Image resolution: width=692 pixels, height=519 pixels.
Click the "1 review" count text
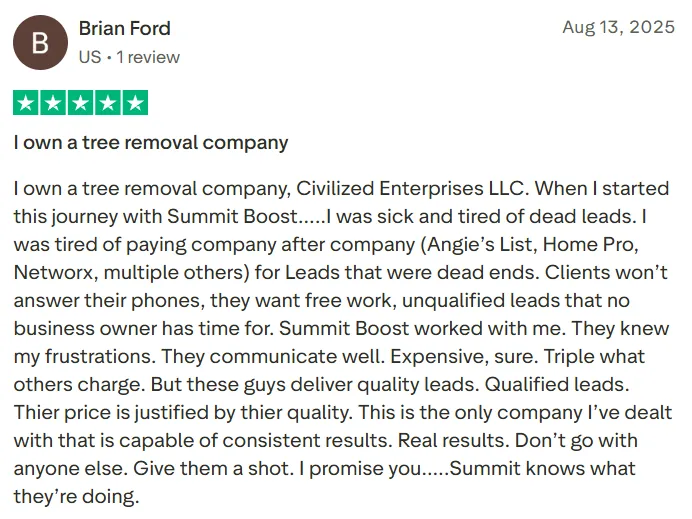pyautogui.click(x=148, y=57)
